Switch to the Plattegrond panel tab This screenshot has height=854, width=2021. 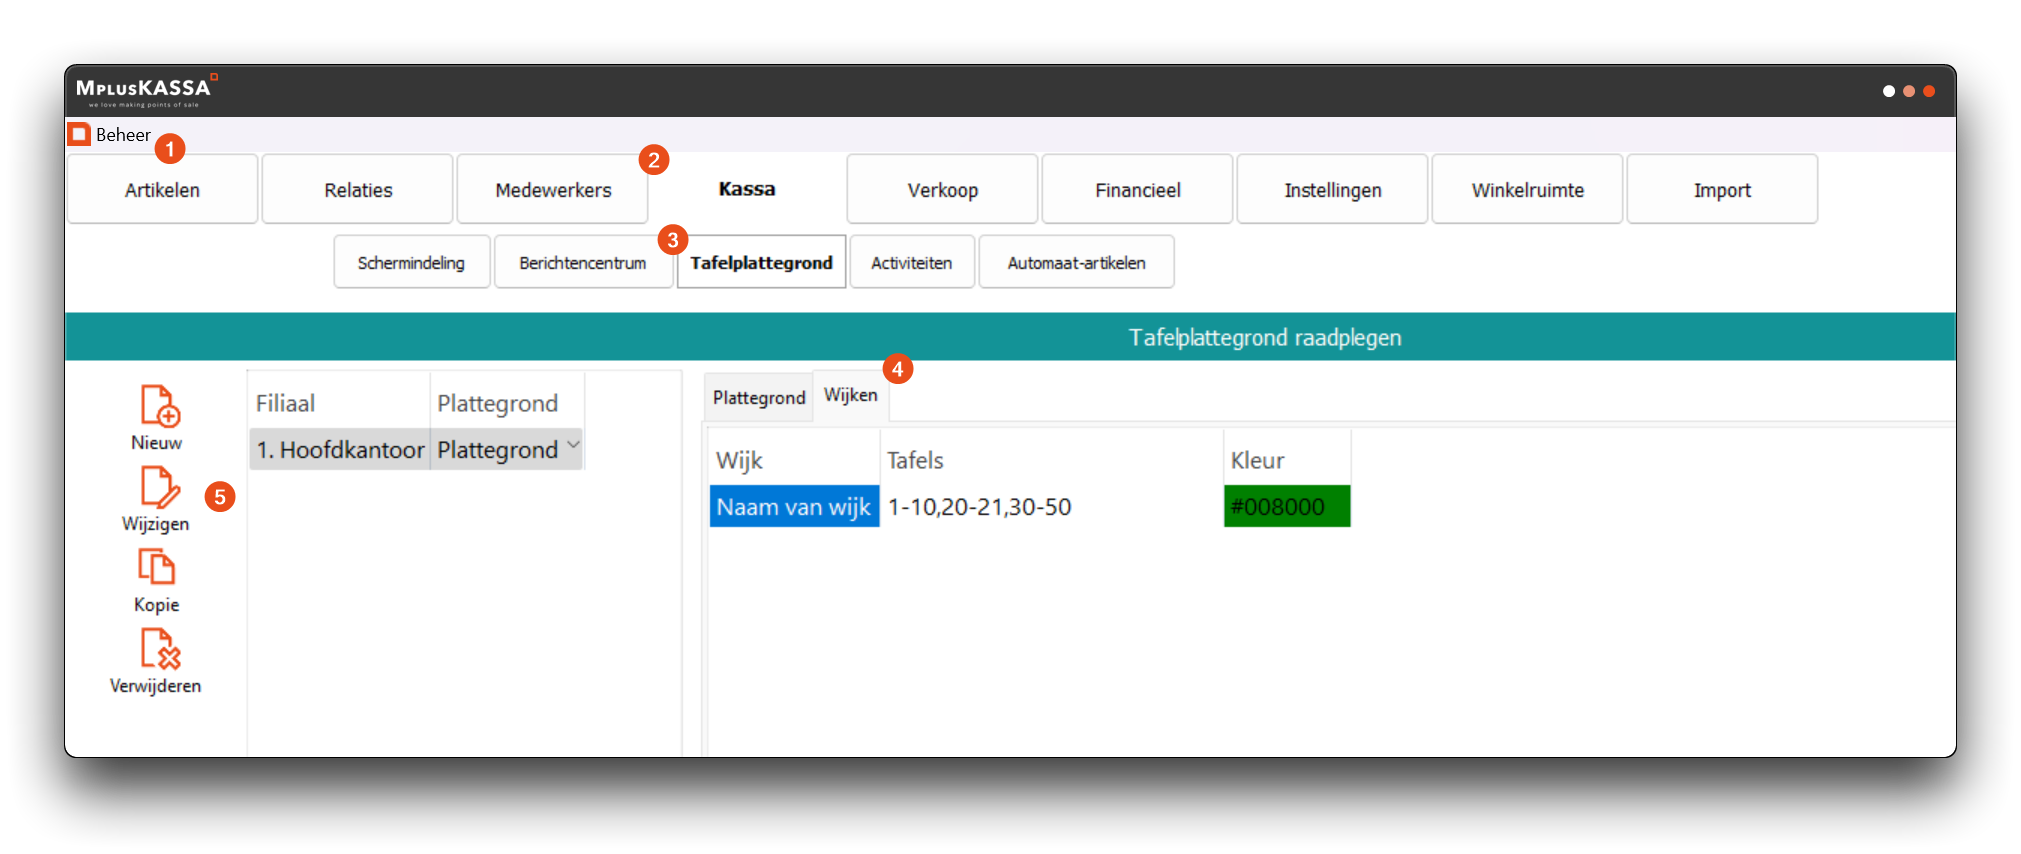pos(758,398)
